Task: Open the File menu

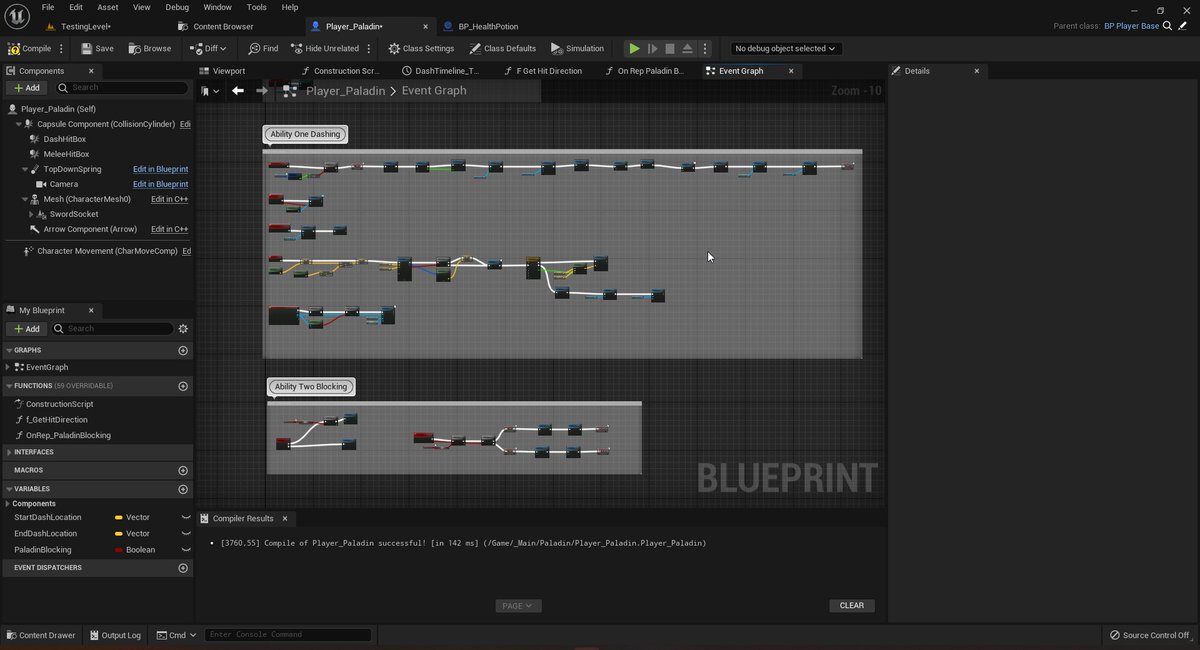Action: [x=48, y=7]
